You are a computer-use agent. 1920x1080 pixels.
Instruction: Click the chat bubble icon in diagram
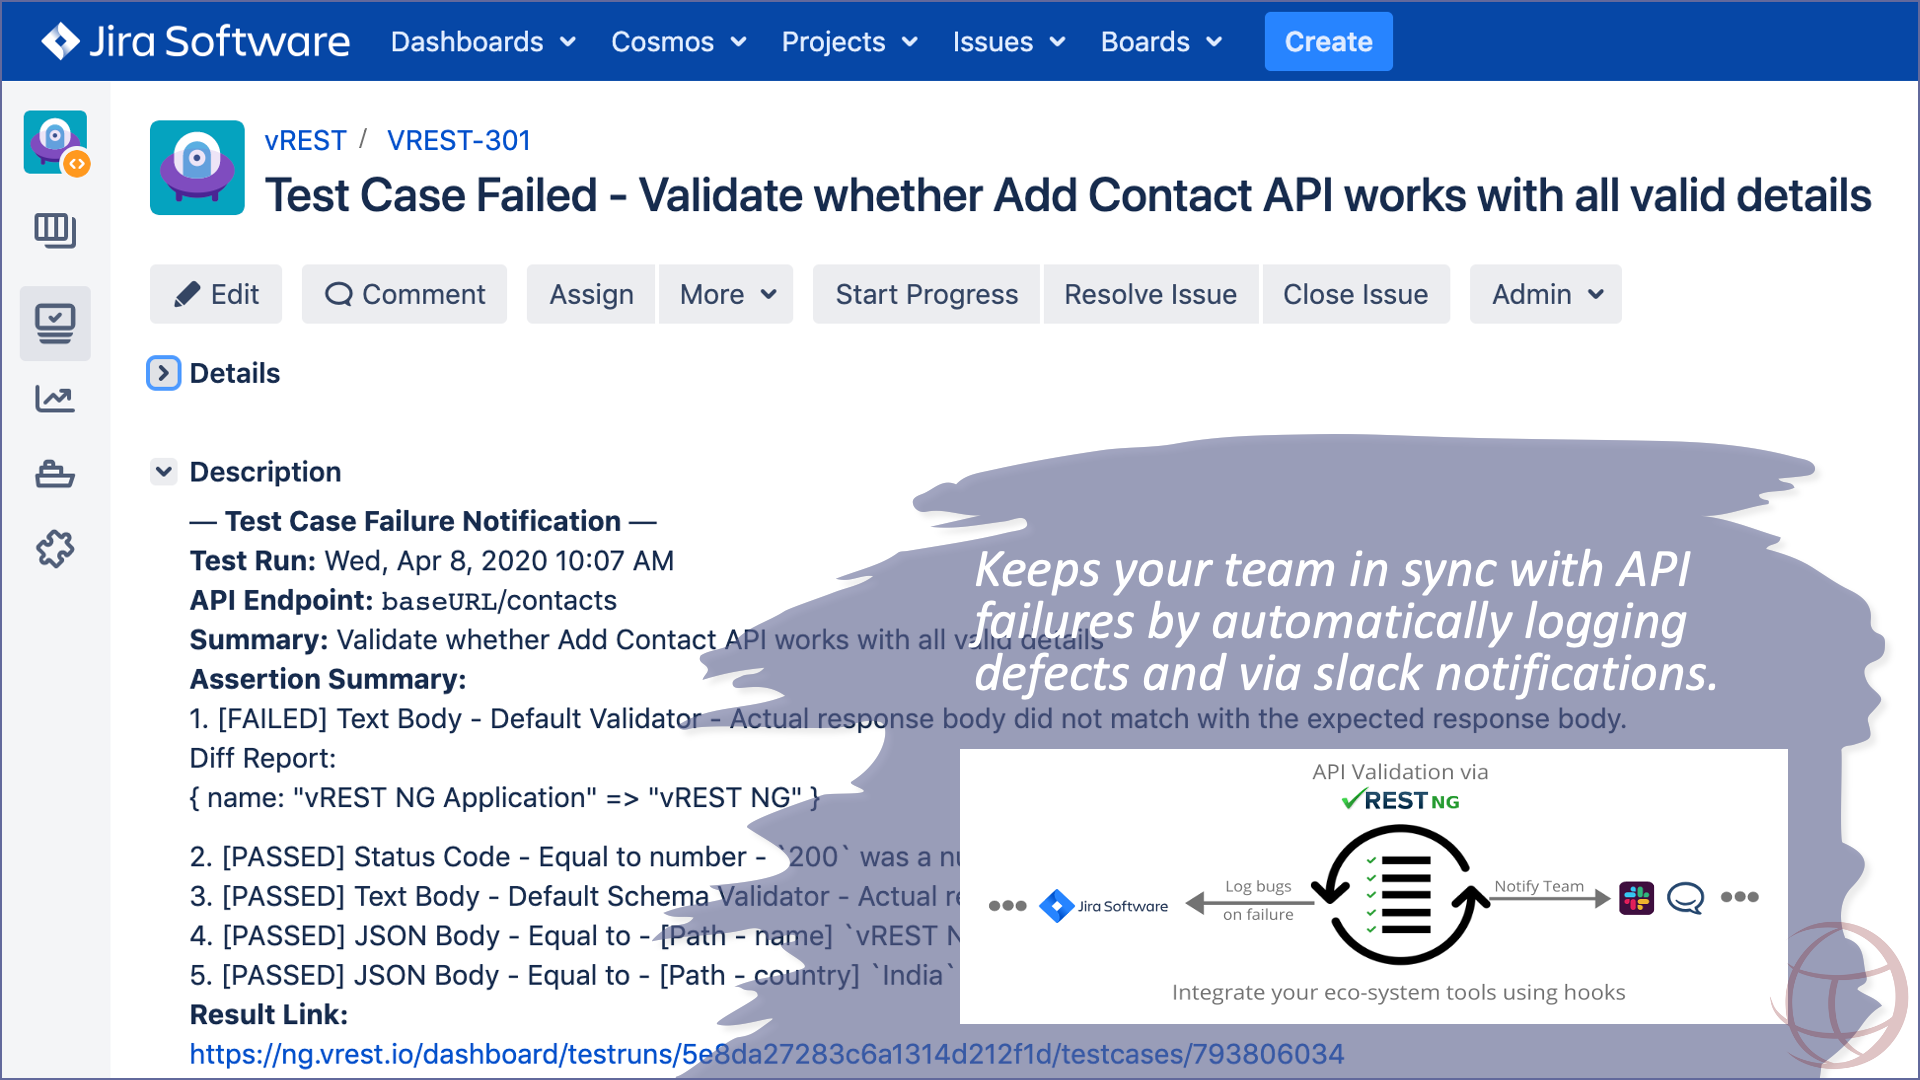[x=1685, y=898]
